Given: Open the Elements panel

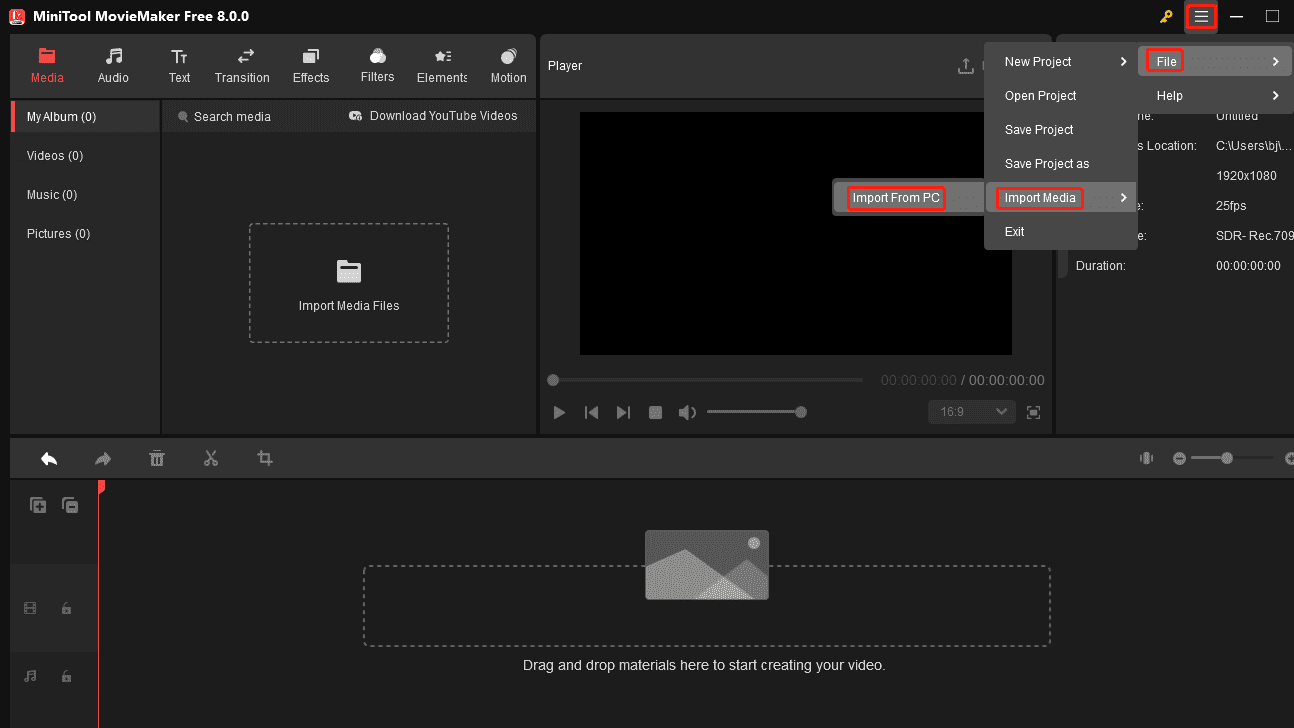Looking at the screenshot, I should [441, 65].
